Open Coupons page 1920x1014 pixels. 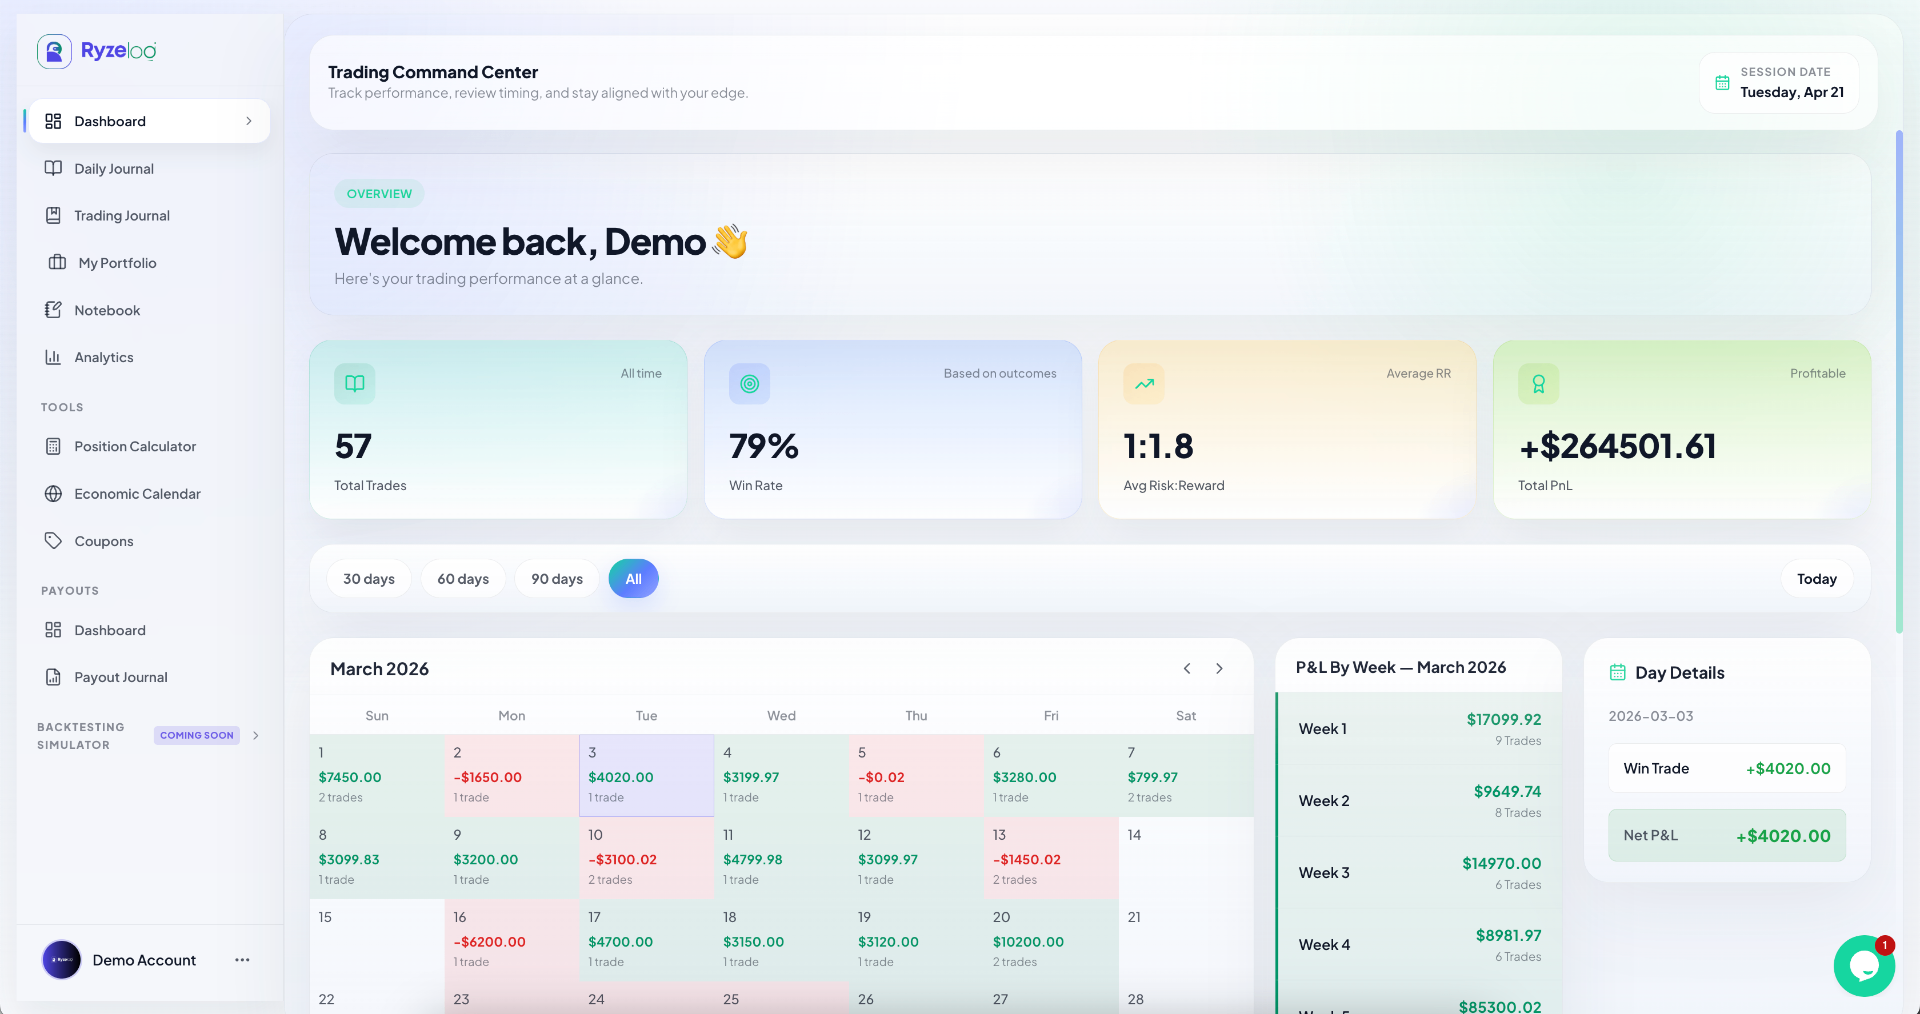(149, 540)
